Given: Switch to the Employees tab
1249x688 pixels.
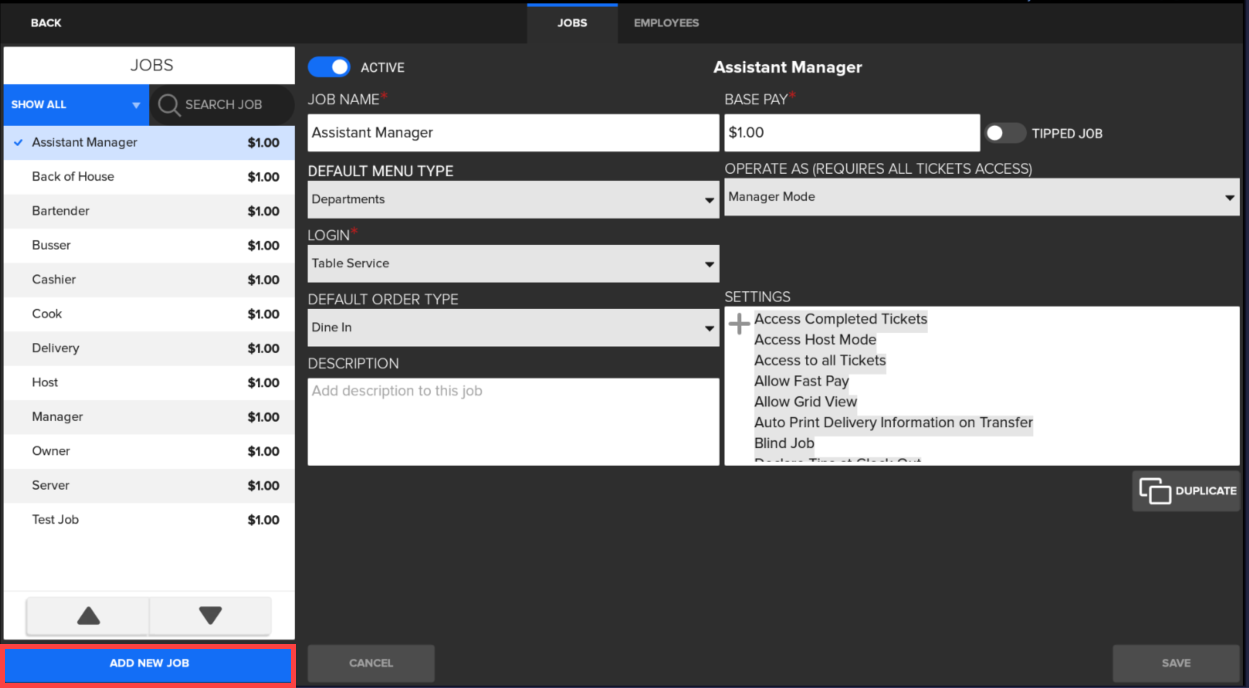Looking at the screenshot, I should click(666, 23).
